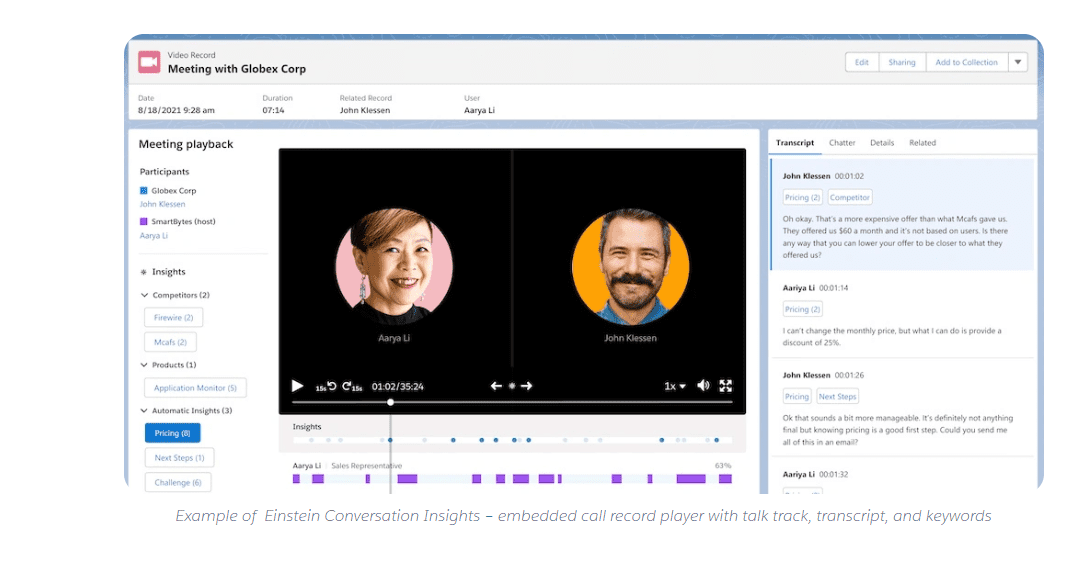Open the 1x playback speed dropdown
Viewport: 1088px width, 580px height.
(x=674, y=386)
